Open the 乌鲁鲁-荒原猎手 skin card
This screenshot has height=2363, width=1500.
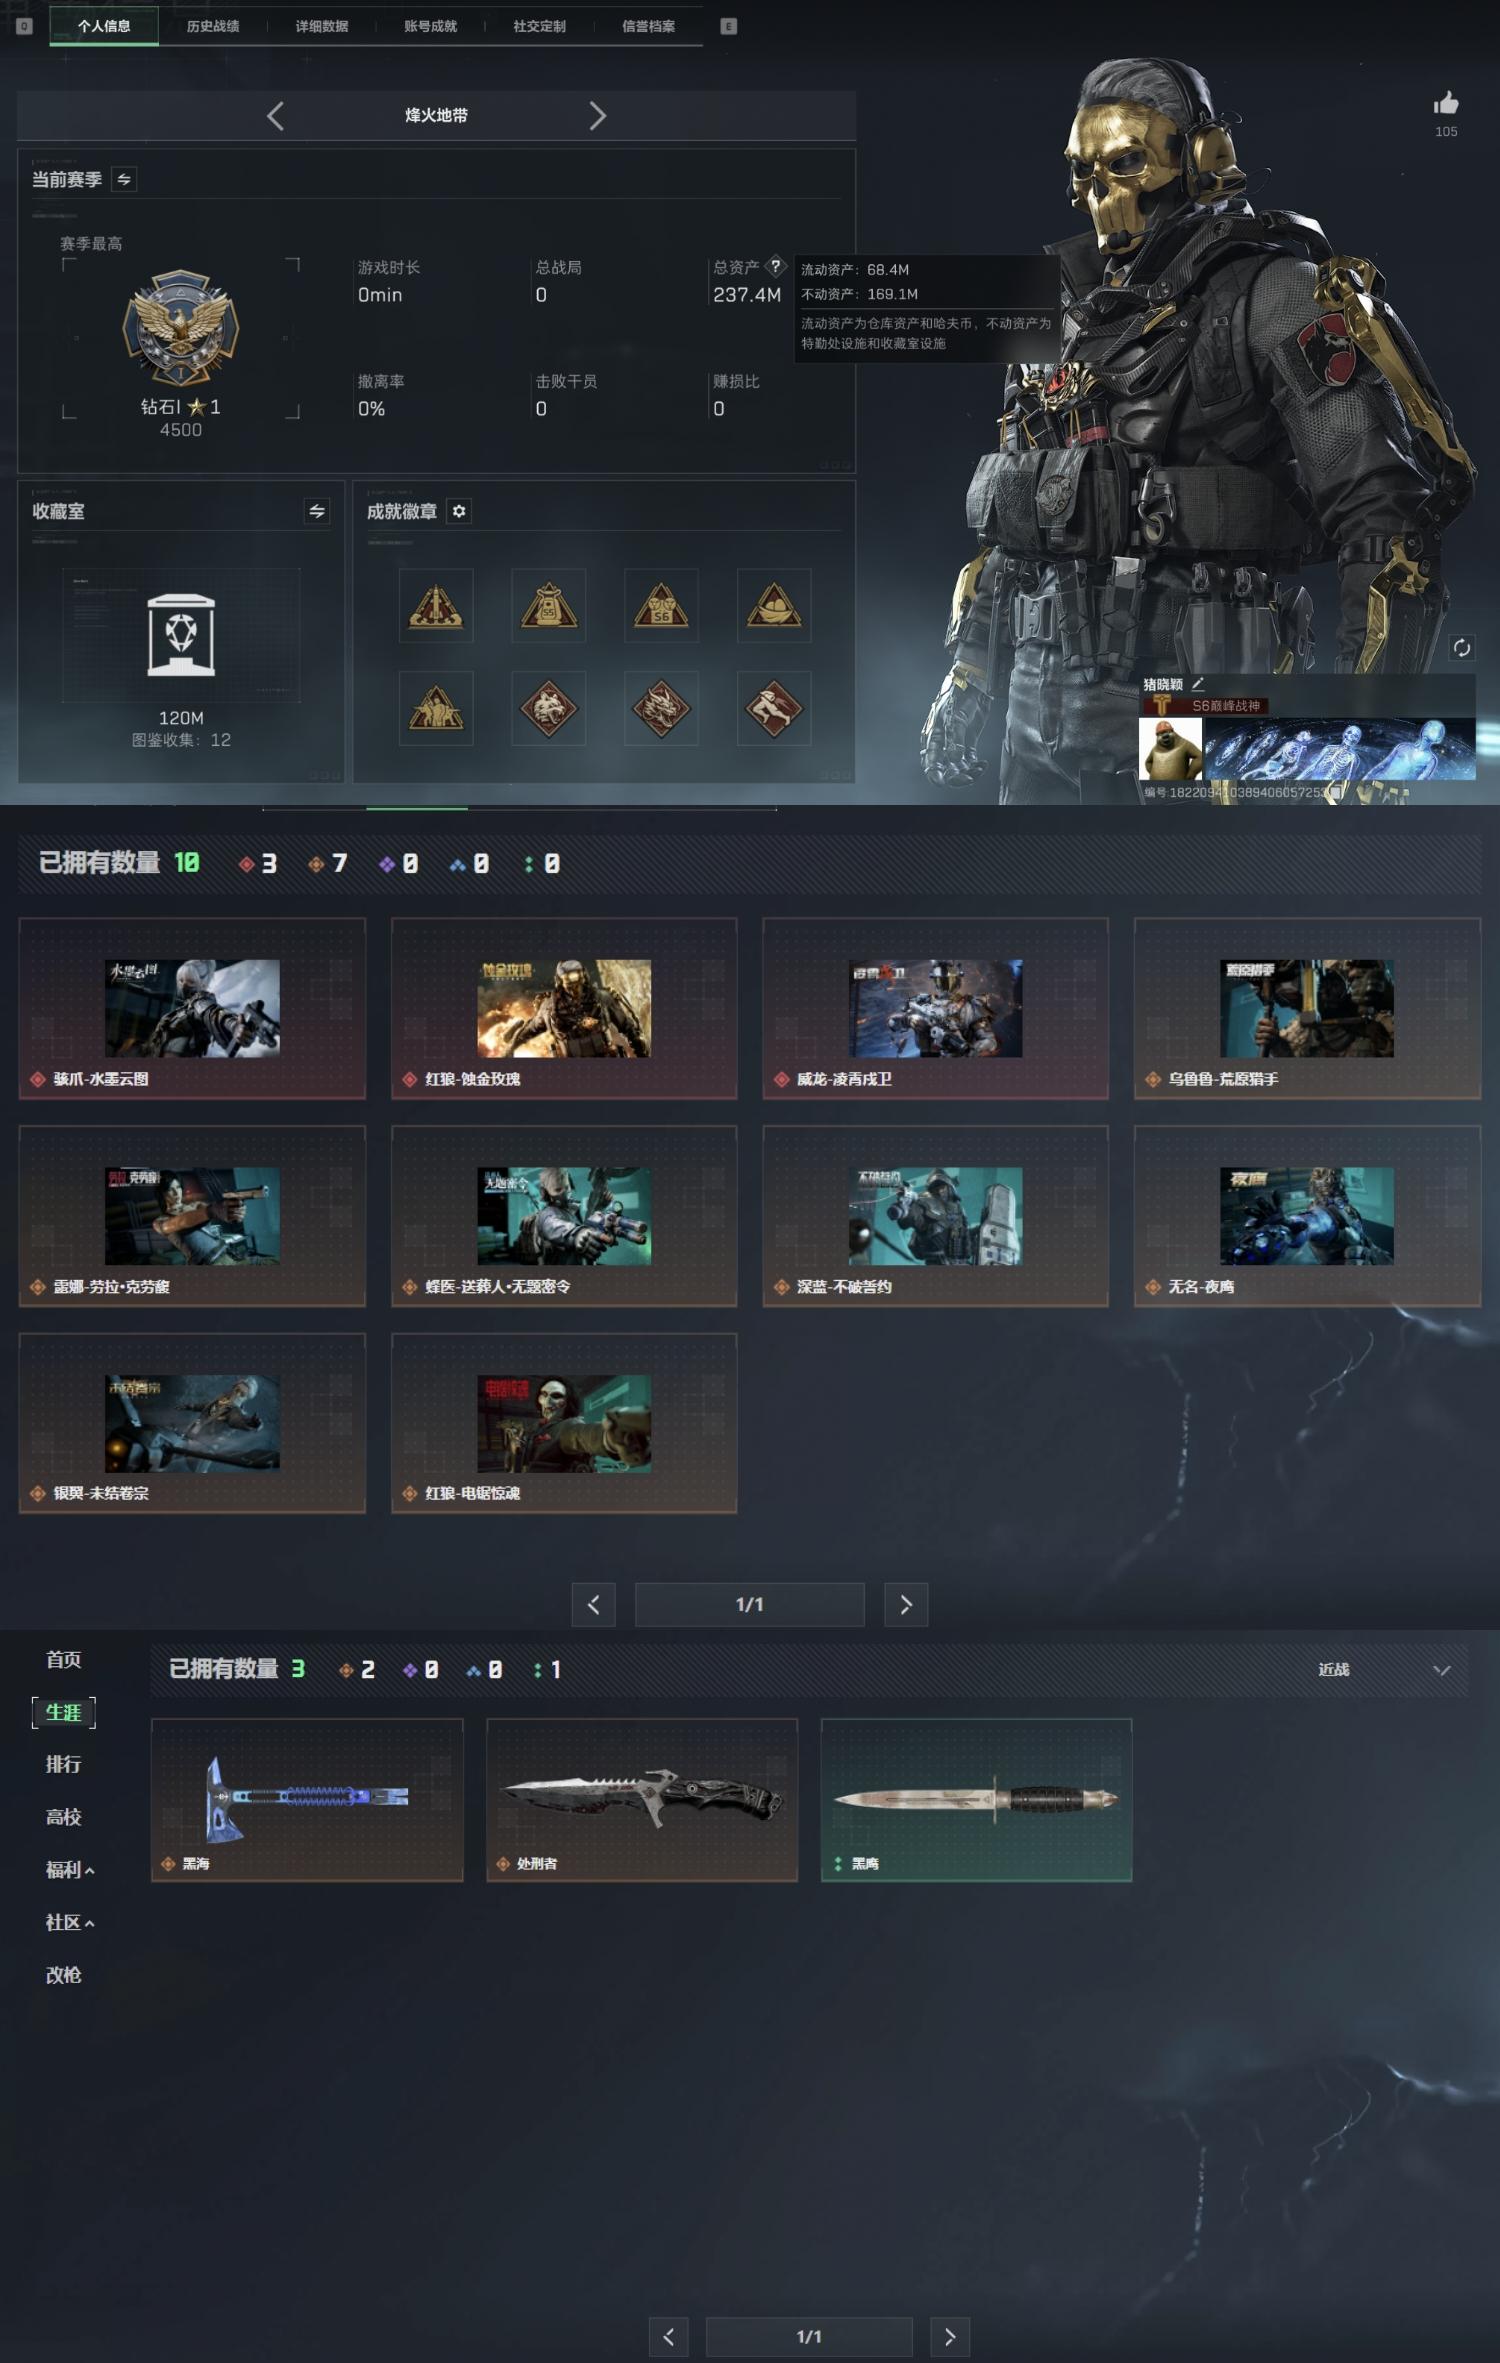pos(1307,1009)
